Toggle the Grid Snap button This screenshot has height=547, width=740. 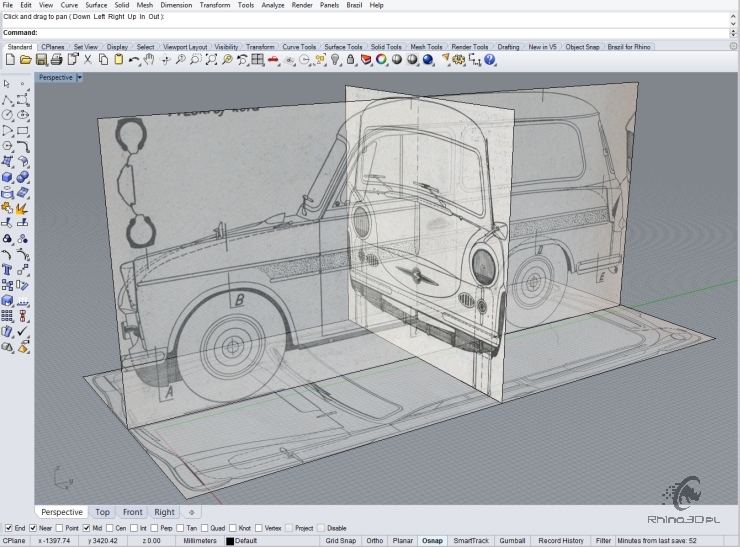coord(340,541)
